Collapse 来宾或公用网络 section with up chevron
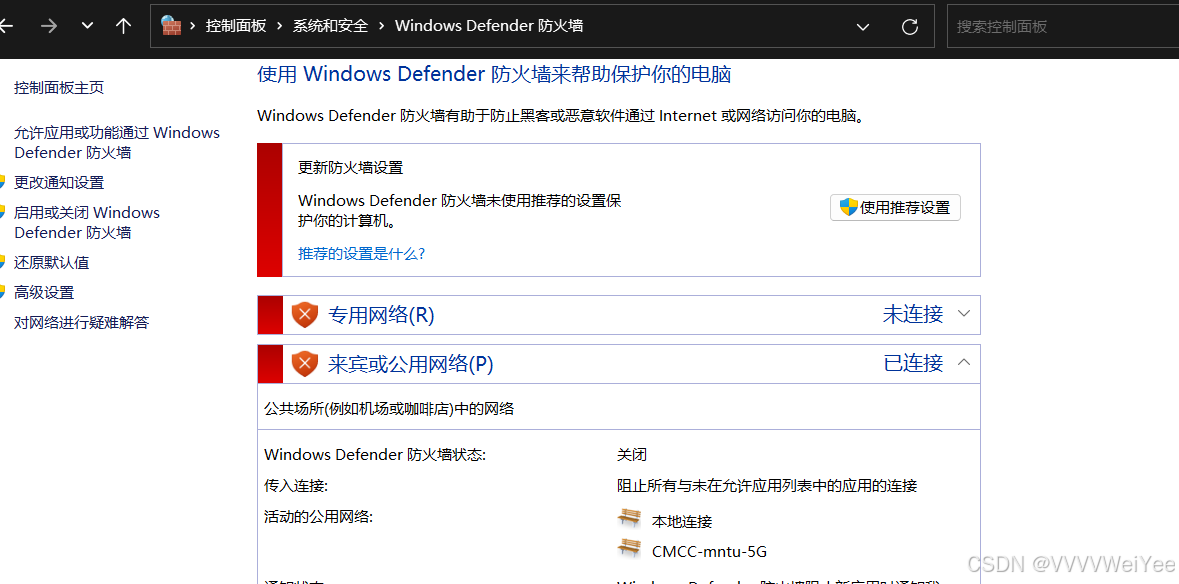The width and height of the screenshot is (1179, 584). [x=964, y=363]
